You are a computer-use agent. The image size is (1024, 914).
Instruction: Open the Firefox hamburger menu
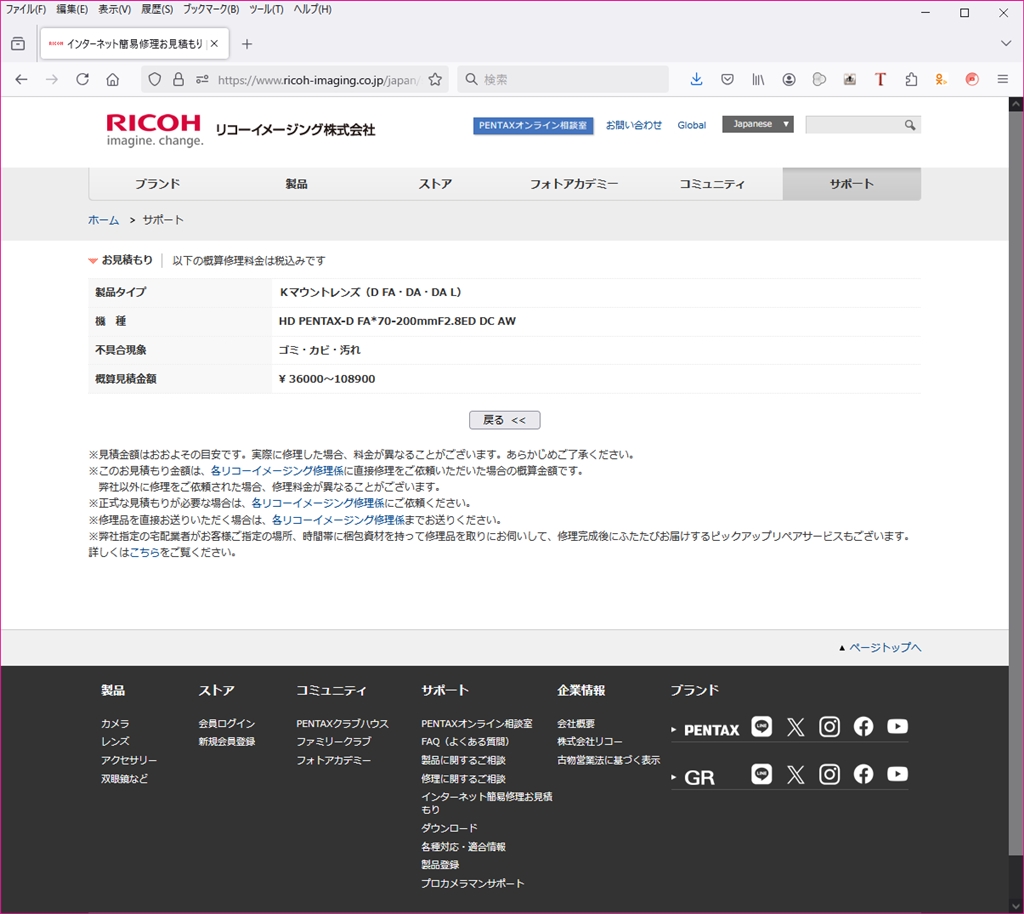pyautogui.click(x=1002, y=80)
